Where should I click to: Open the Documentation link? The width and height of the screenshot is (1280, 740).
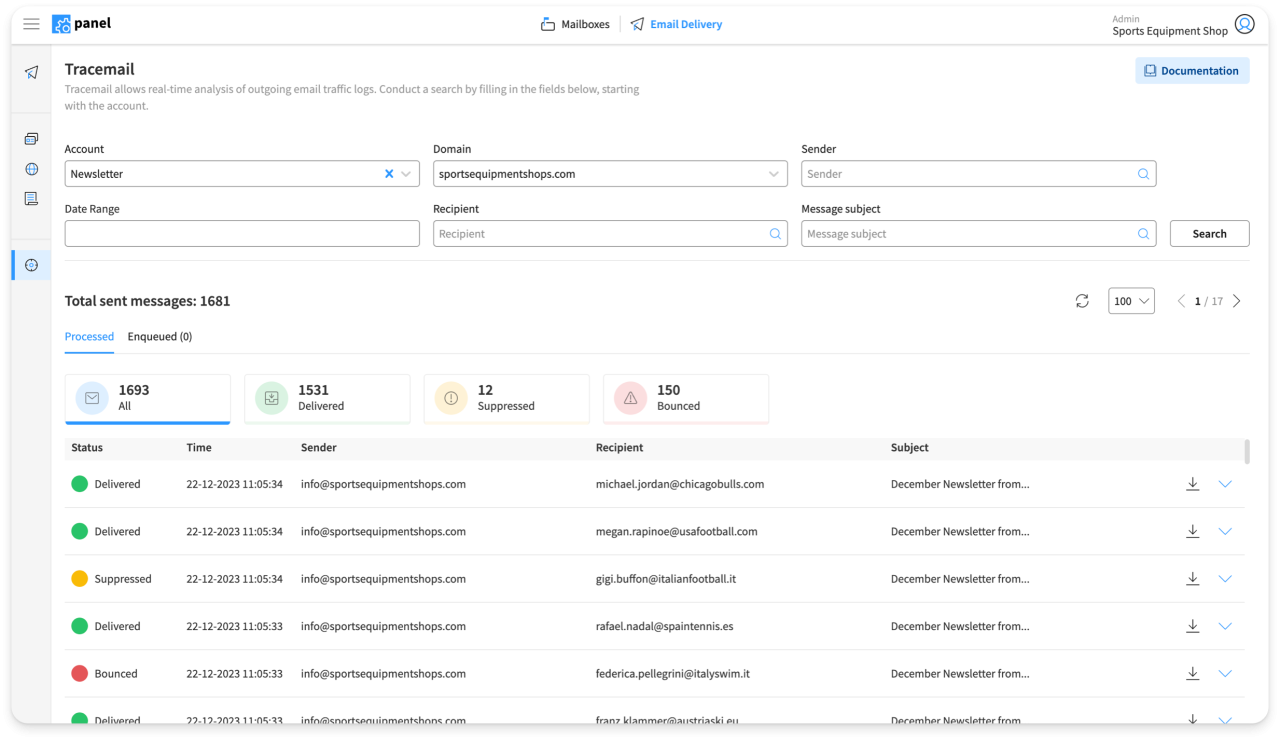1192,70
